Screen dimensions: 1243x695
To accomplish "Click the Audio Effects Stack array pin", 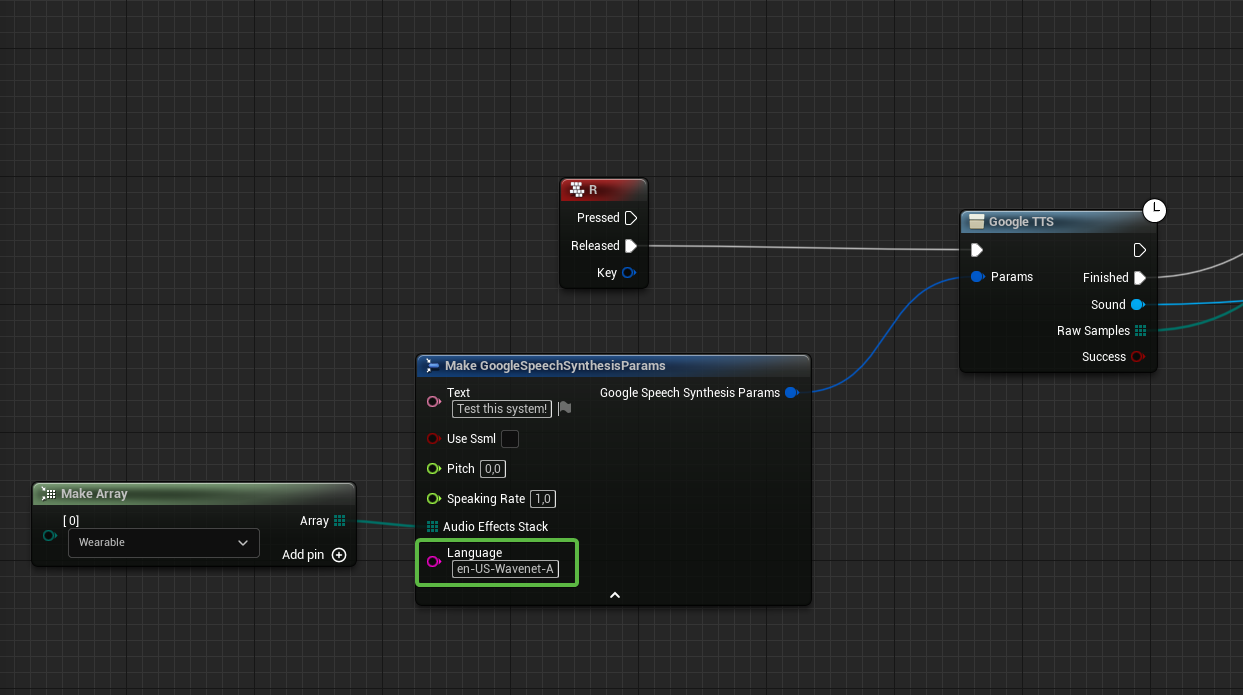I will [433, 527].
